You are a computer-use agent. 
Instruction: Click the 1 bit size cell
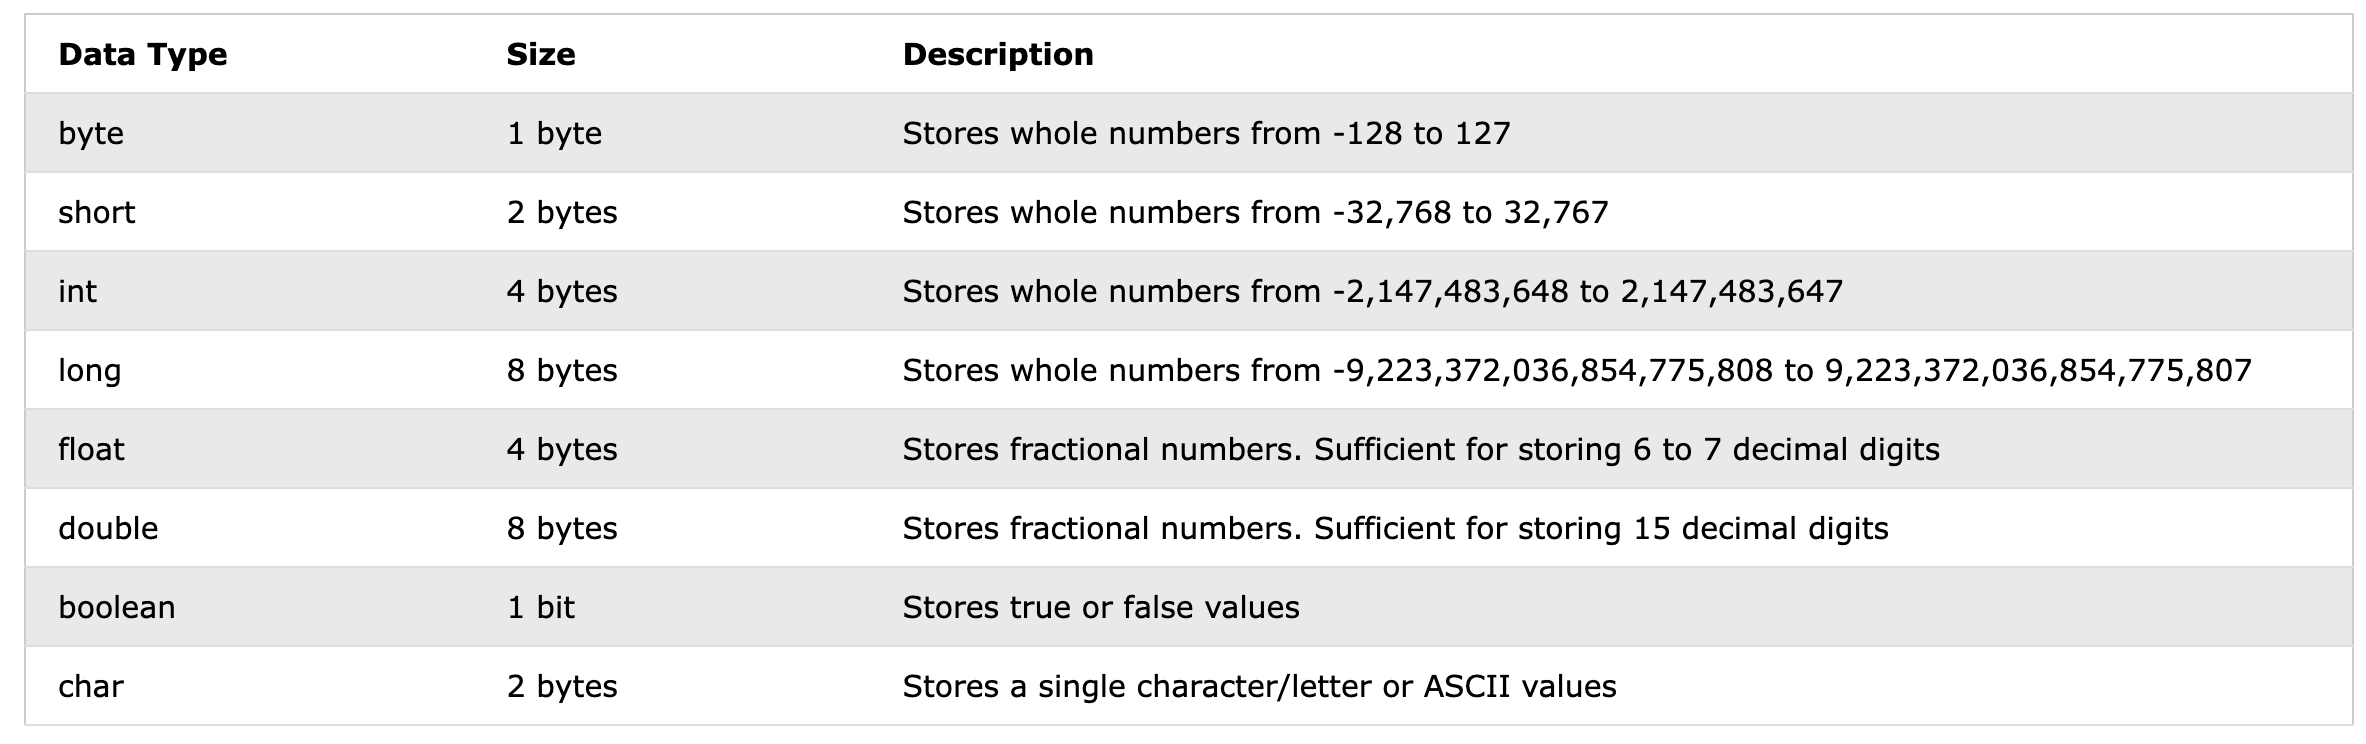click(x=540, y=607)
